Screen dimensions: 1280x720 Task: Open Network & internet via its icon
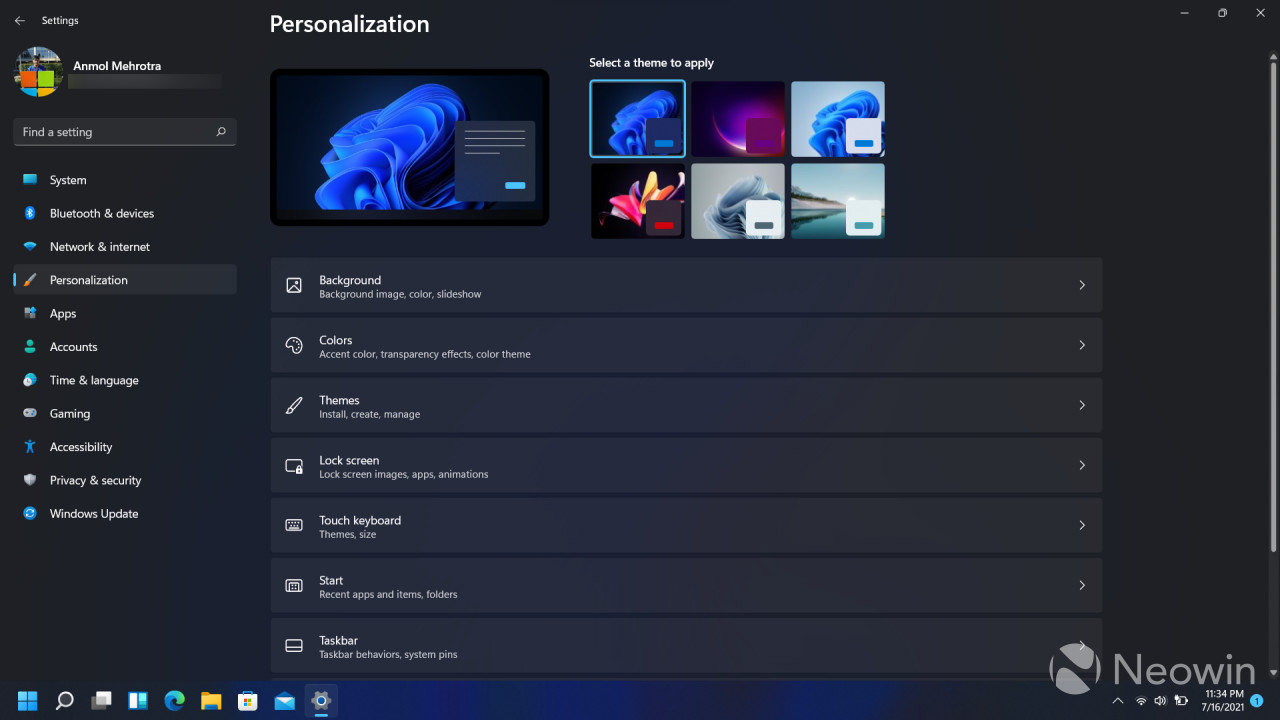pos(30,247)
